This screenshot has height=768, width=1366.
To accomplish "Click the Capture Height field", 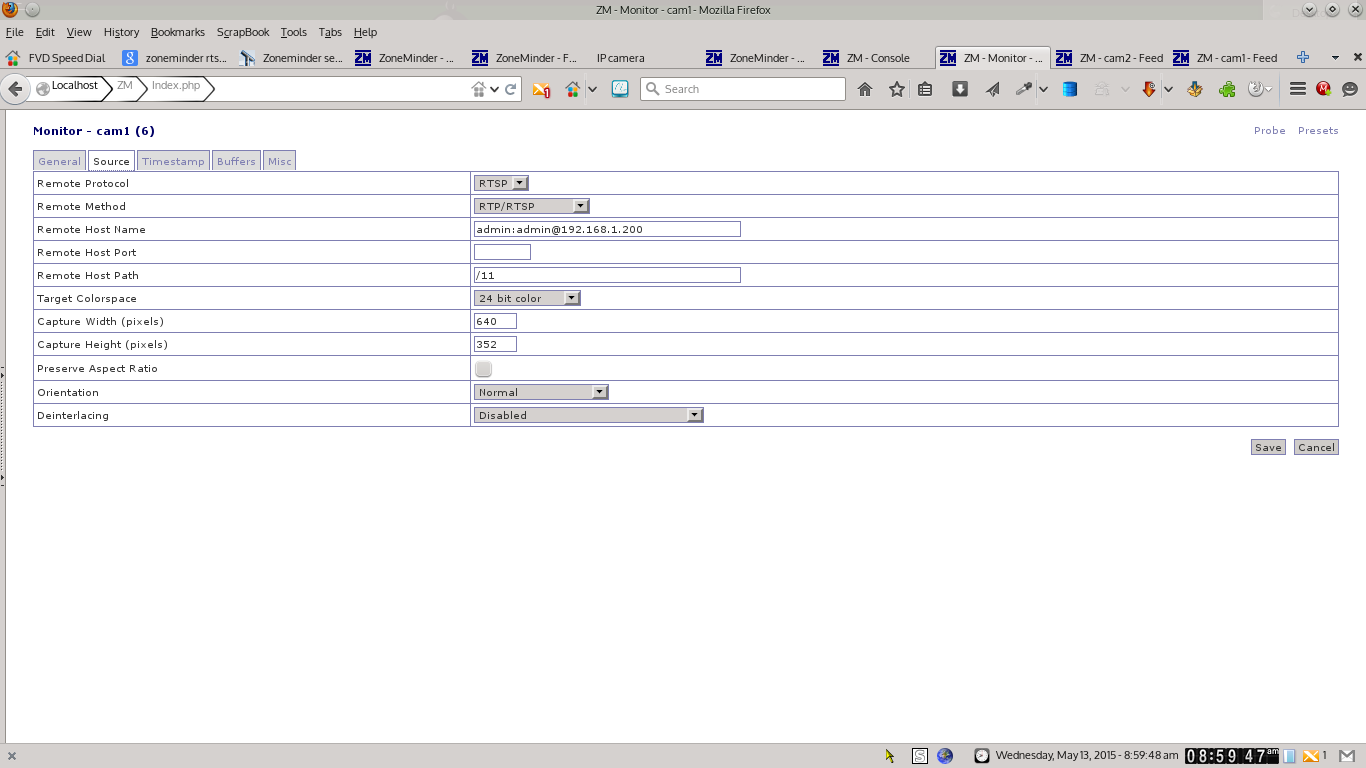I will tap(495, 344).
